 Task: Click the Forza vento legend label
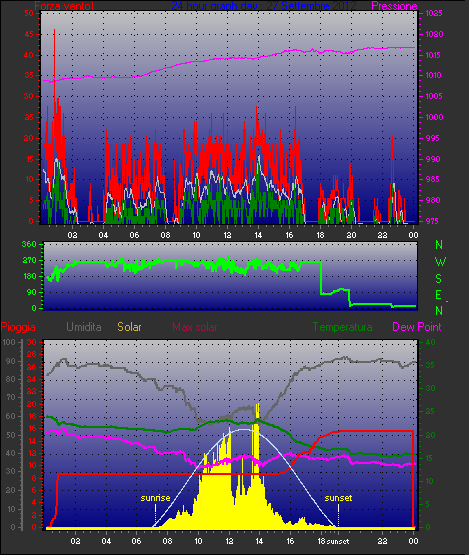click(x=64, y=6)
